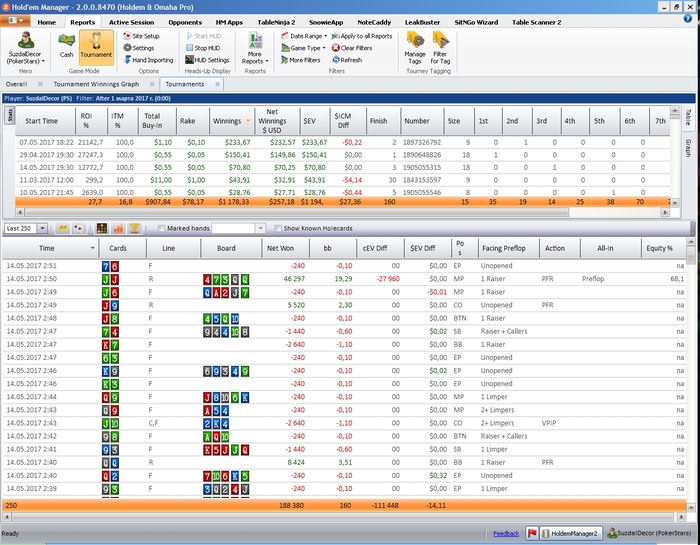Viewport: 700px width, 545px height.
Task: Select tournament row 07.05.2017 18:22
Action: pos(342,142)
